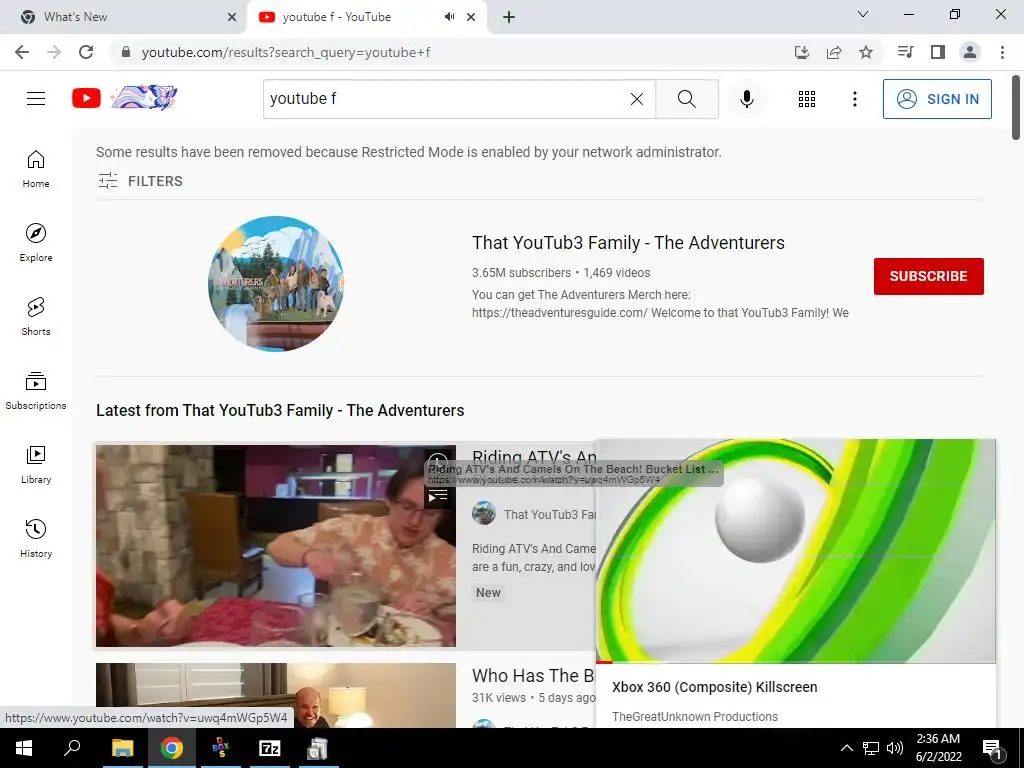This screenshot has height=768, width=1024.
Task: Click the YouTube logo
Action: click(86, 99)
